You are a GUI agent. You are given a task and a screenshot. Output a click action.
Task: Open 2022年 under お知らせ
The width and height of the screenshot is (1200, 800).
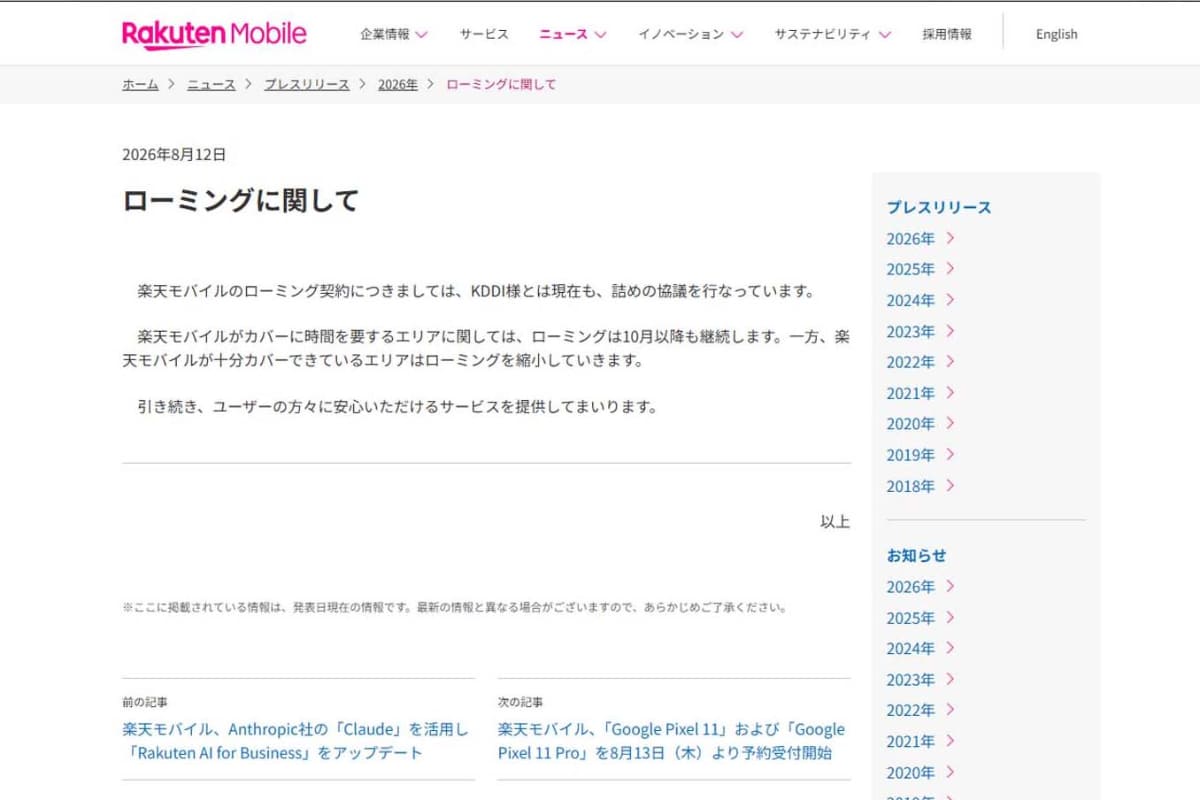click(921, 711)
